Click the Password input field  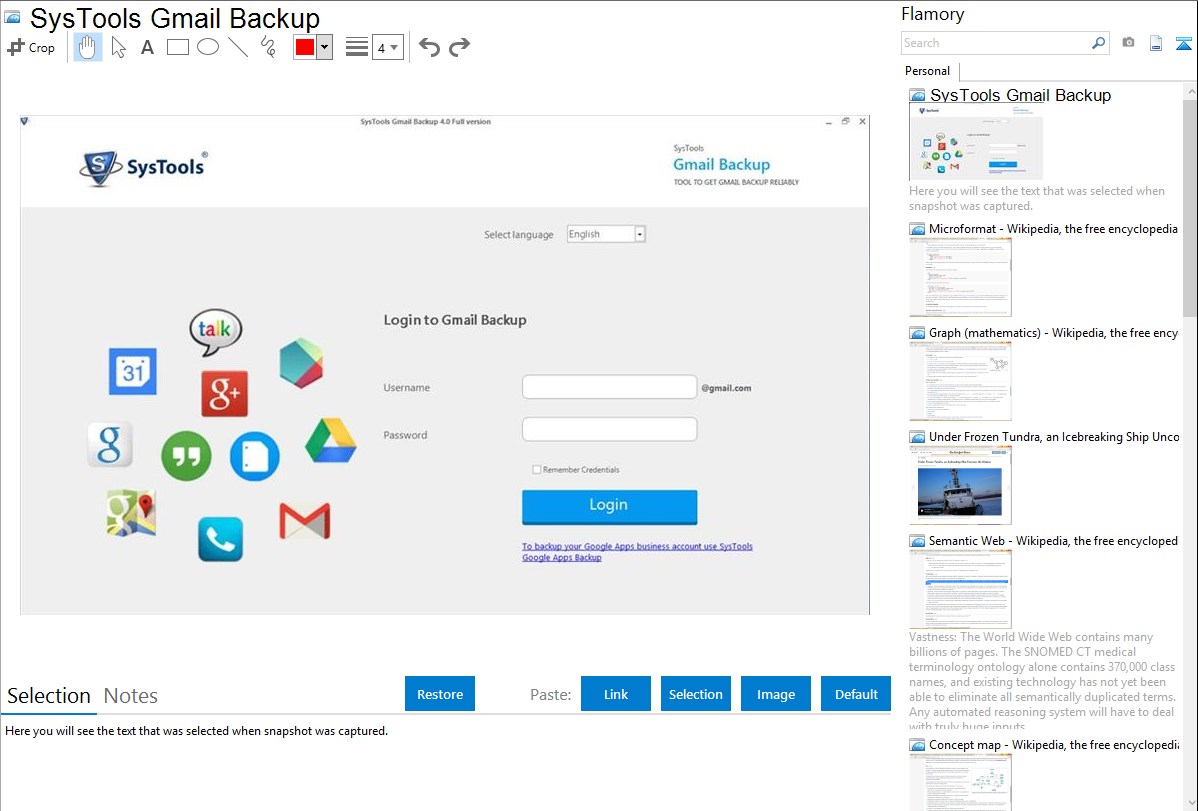609,429
